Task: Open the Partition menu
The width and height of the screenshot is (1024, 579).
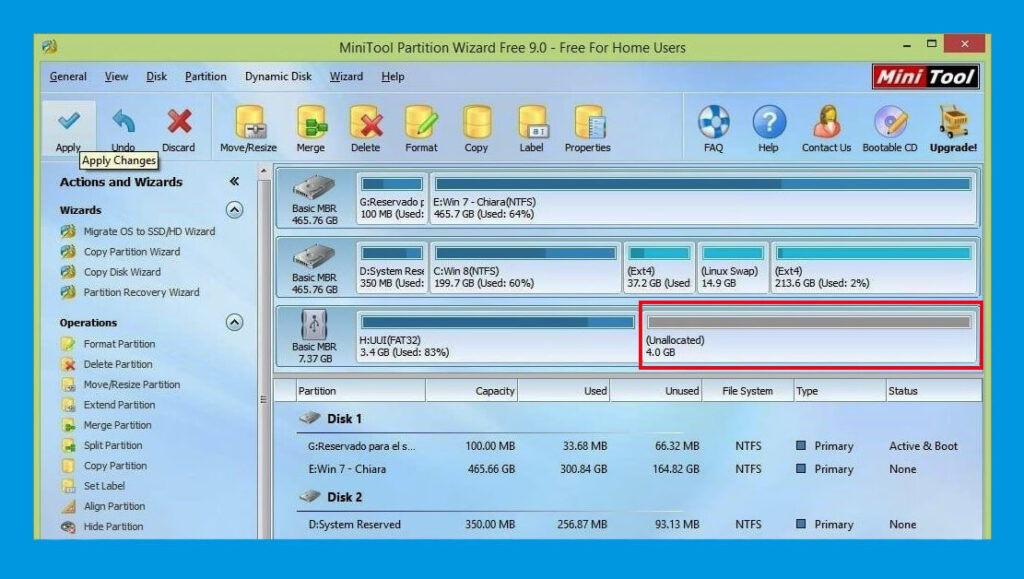Action: pos(206,76)
